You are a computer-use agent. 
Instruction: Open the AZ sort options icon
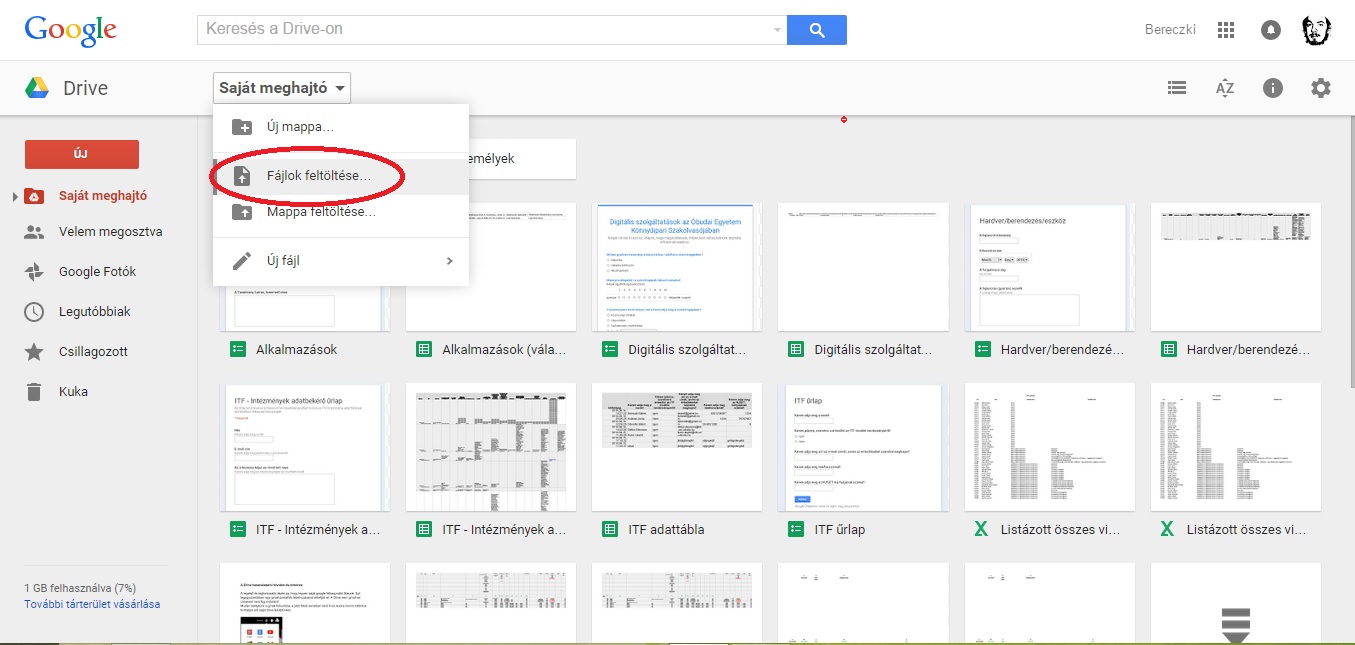click(1225, 88)
